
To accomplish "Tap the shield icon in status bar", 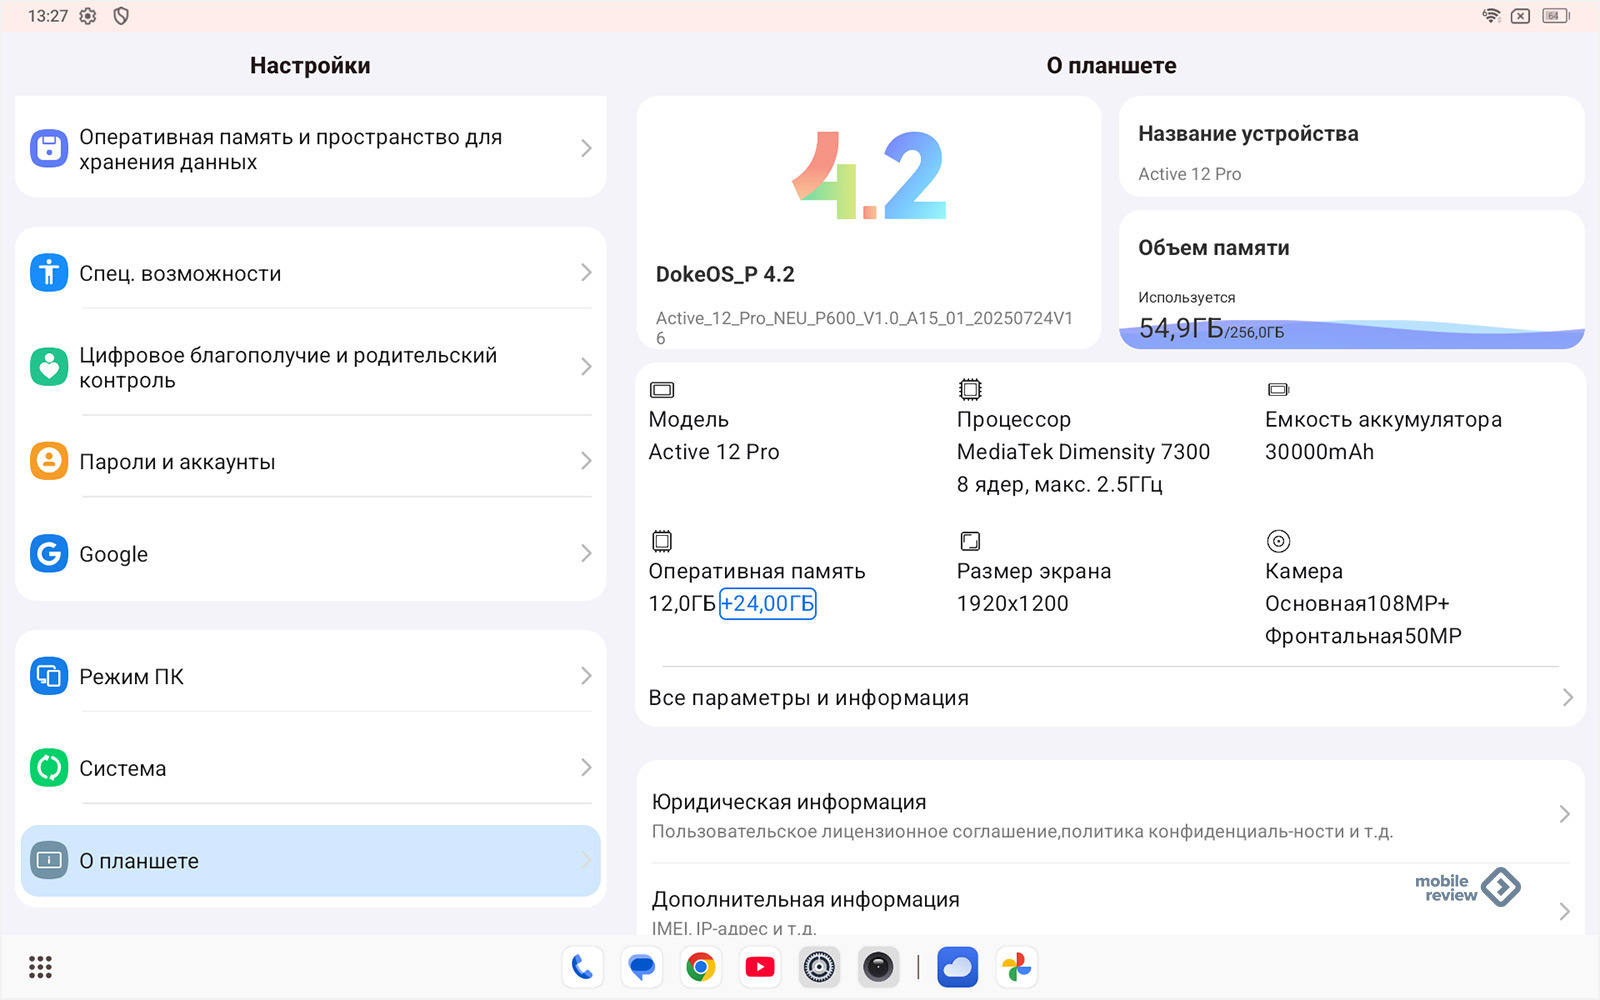I will [x=121, y=16].
